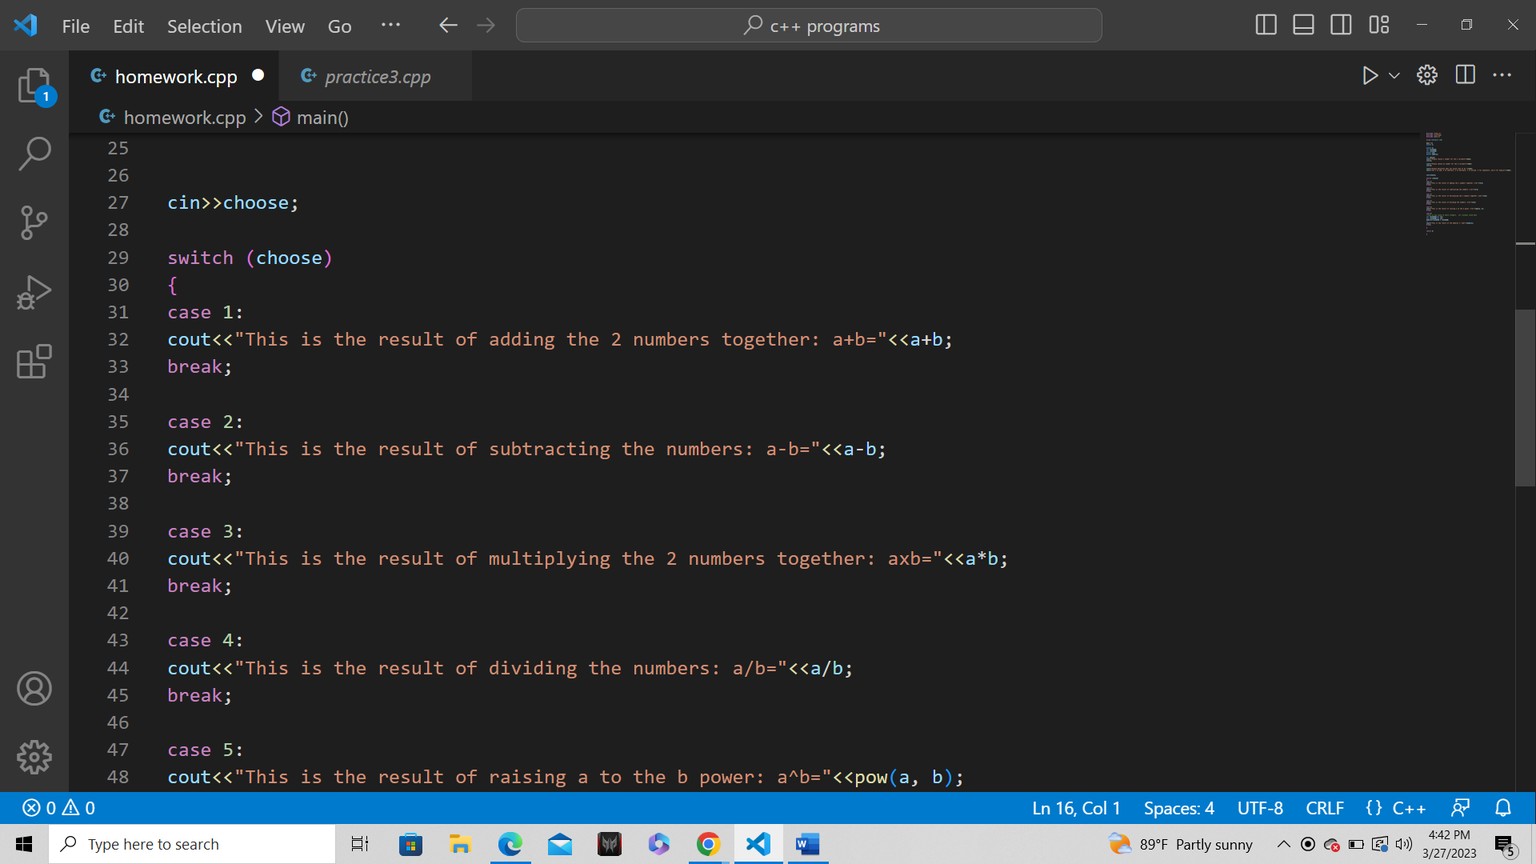Click 'case 5:' on line 47
The width and height of the screenshot is (1536, 864).
point(205,750)
